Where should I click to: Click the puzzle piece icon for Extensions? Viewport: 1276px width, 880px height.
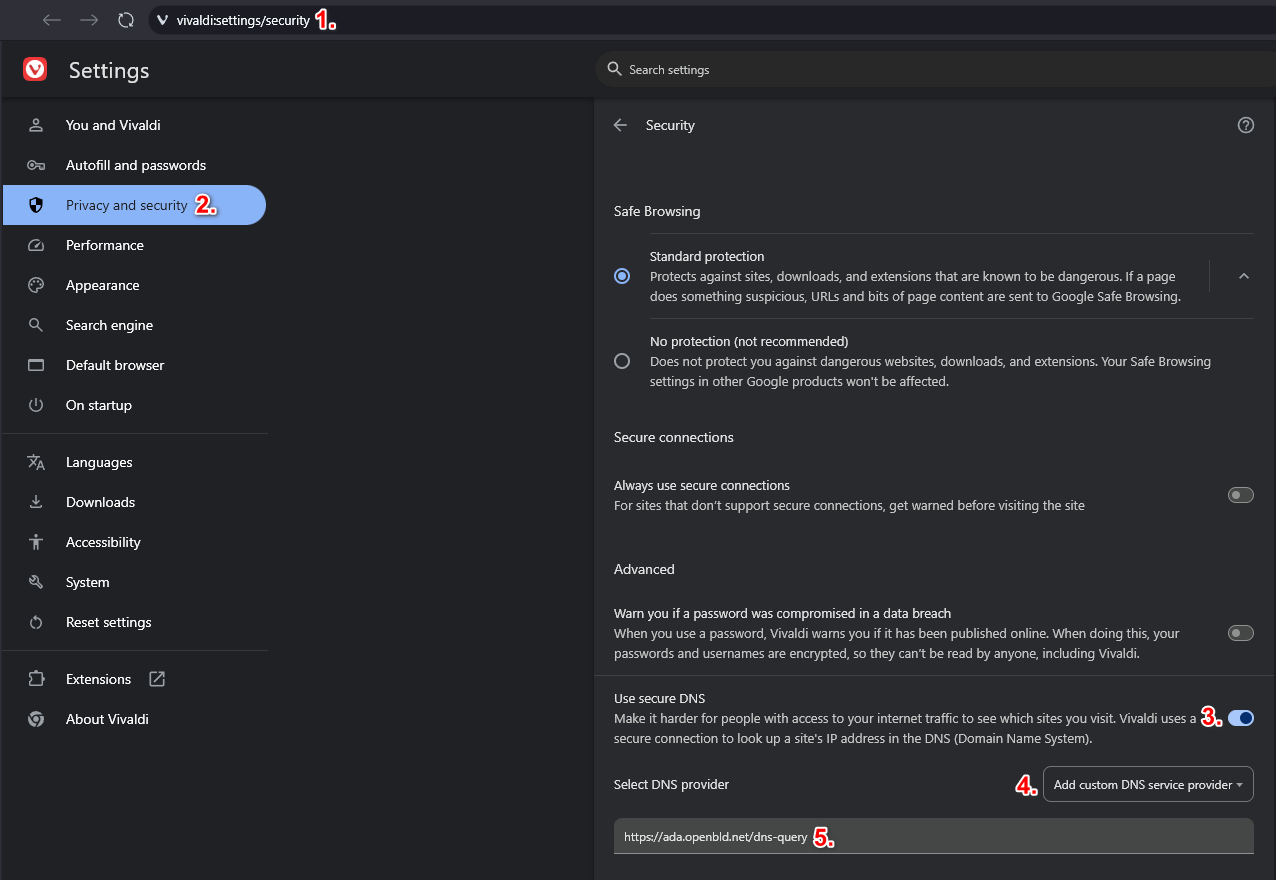tap(36, 679)
